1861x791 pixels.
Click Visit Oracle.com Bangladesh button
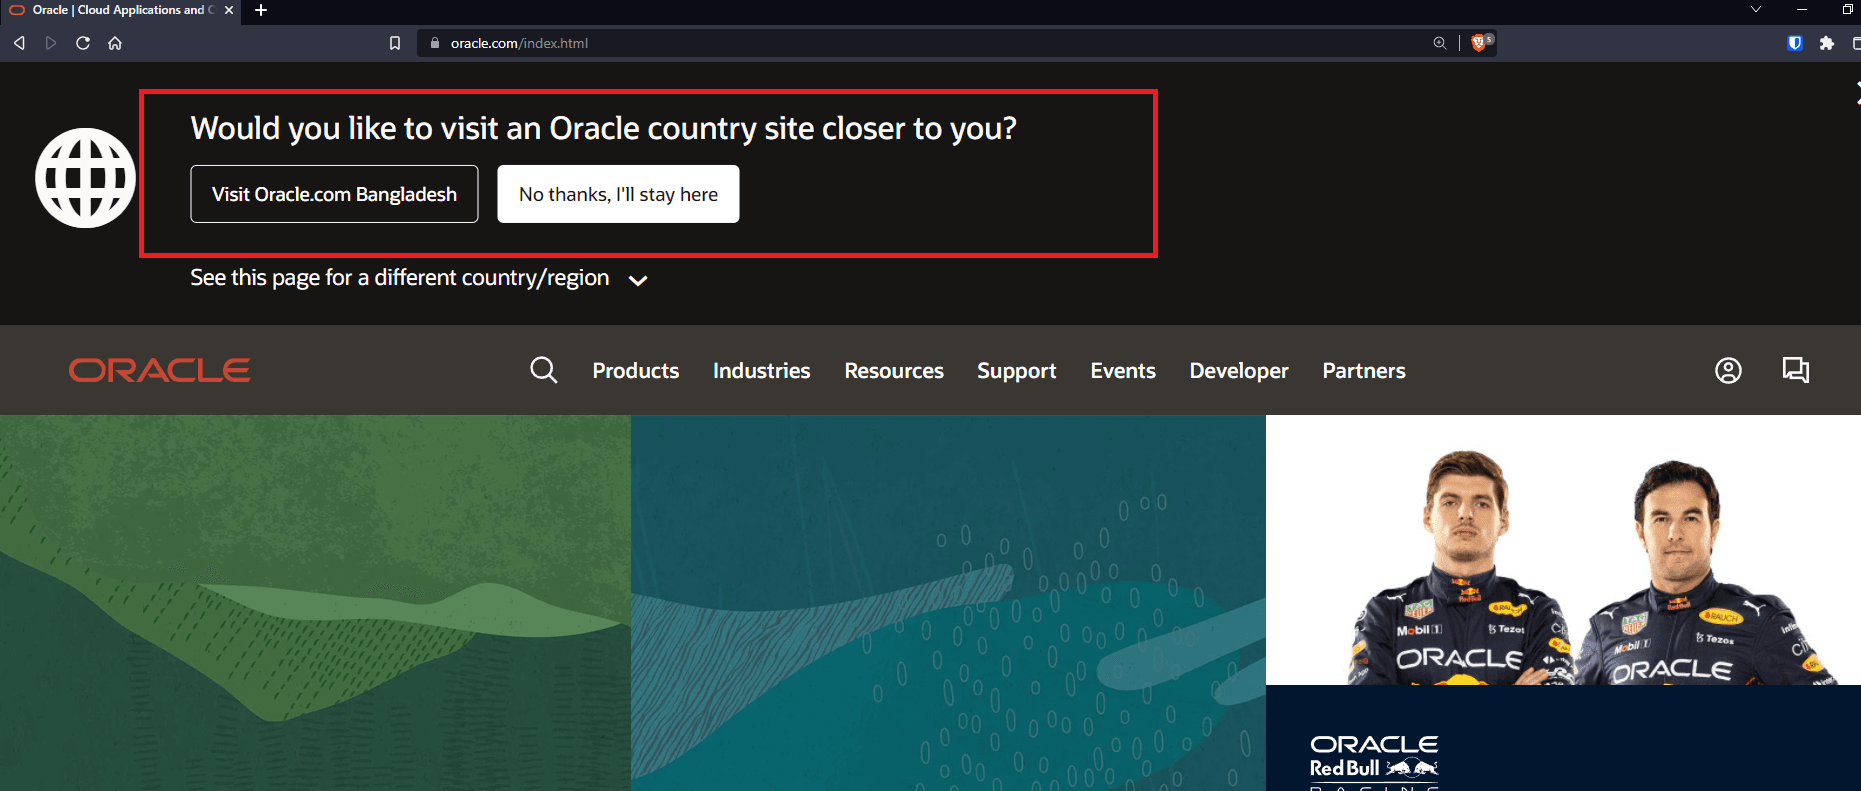tap(334, 194)
